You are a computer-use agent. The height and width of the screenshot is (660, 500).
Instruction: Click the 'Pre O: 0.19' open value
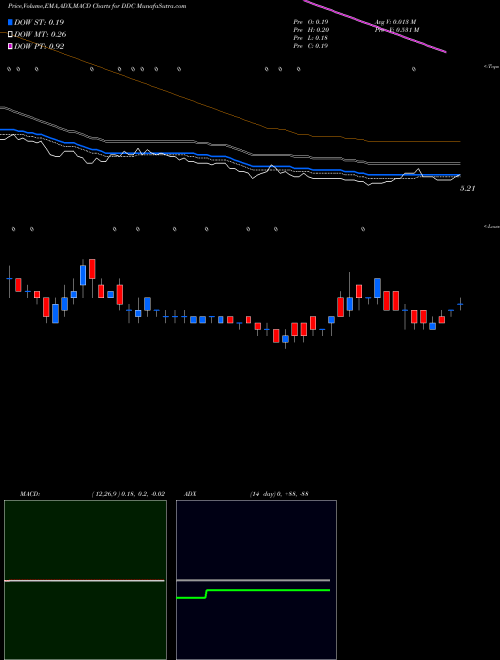pyautogui.click(x=311, y=21)
